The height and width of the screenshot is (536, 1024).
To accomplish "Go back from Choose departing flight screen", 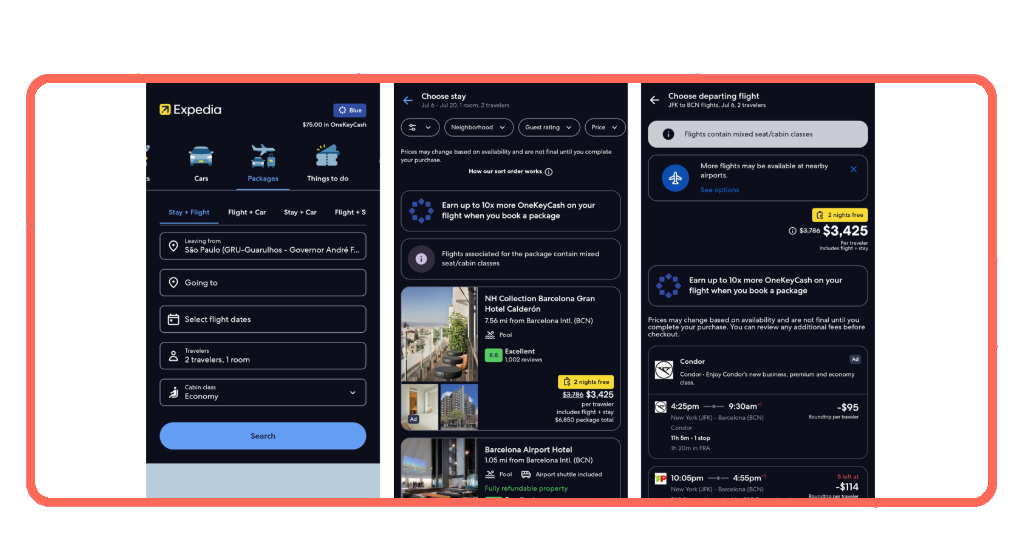I will (x=654, y=100).
